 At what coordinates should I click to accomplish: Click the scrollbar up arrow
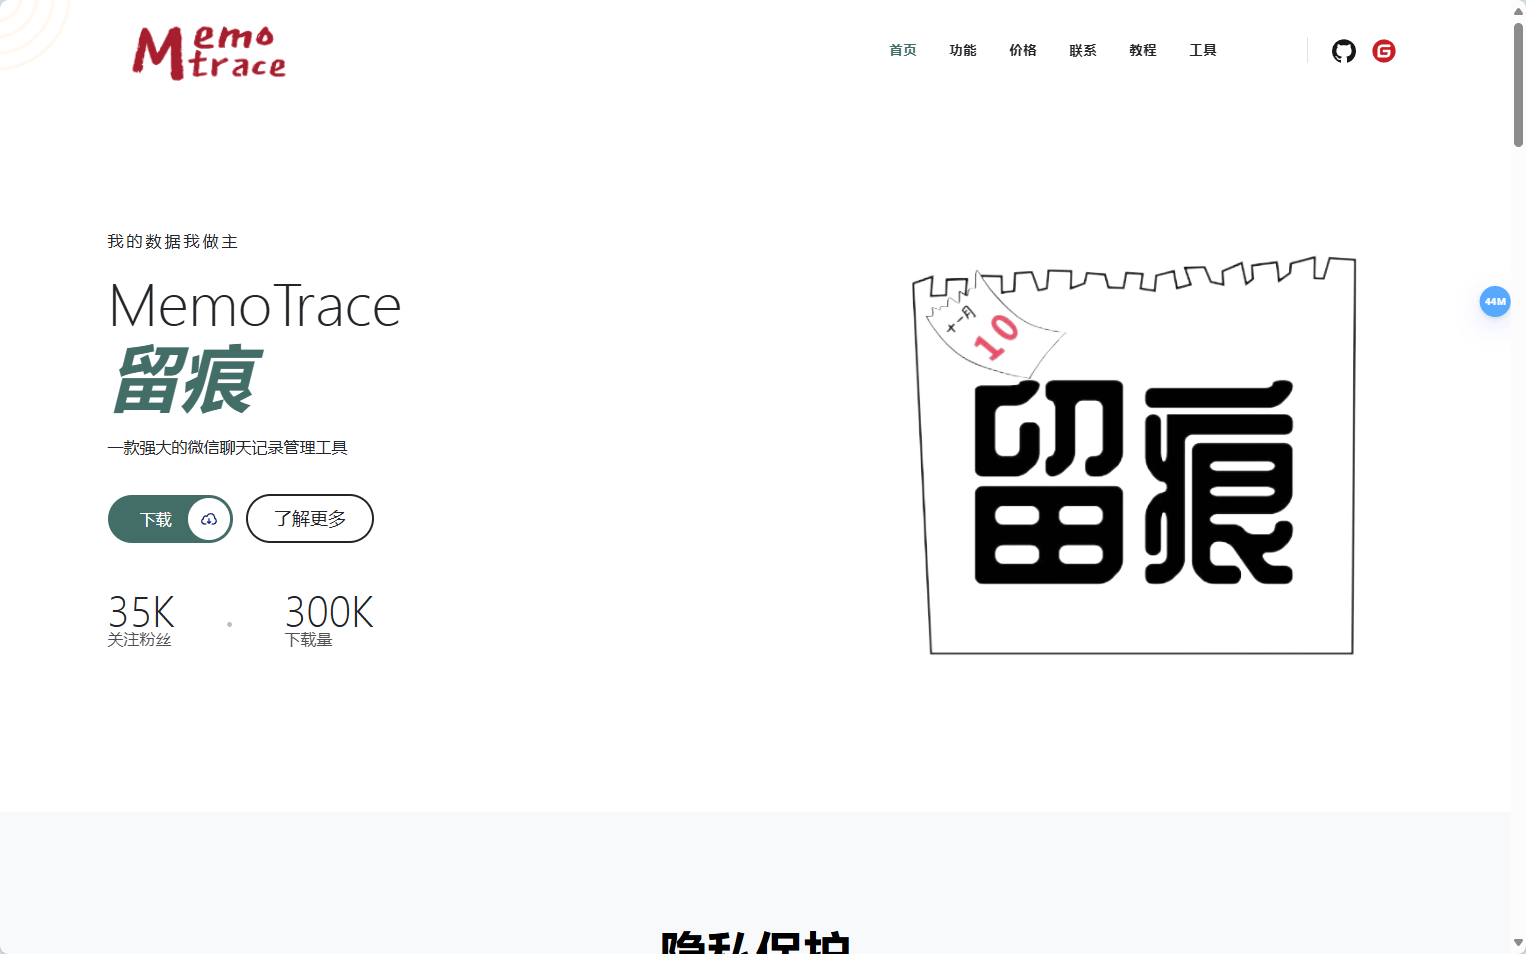point(1518,10)
